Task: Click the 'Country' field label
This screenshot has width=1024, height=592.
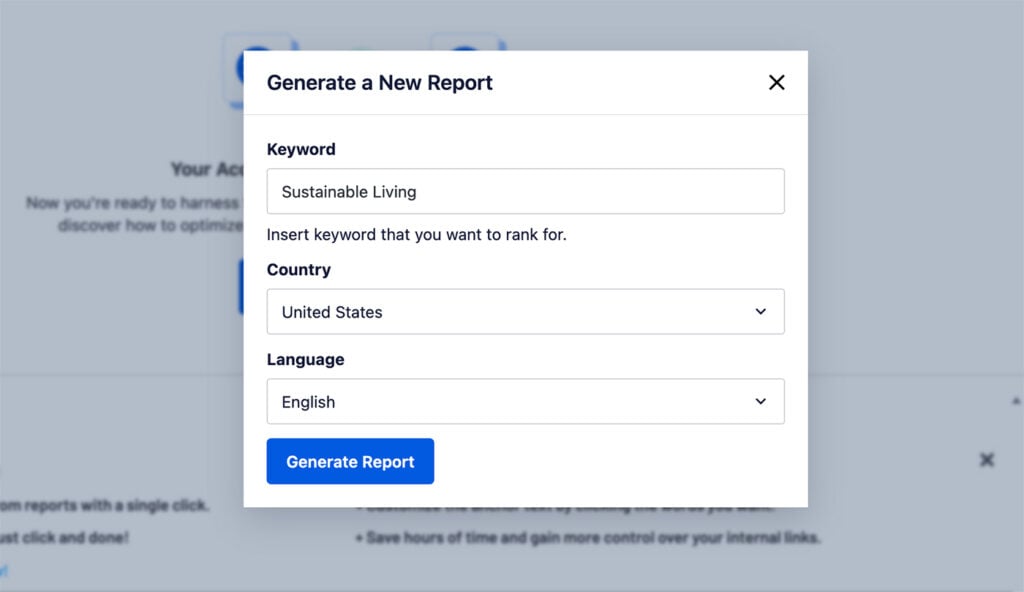Action: (298, 270)
